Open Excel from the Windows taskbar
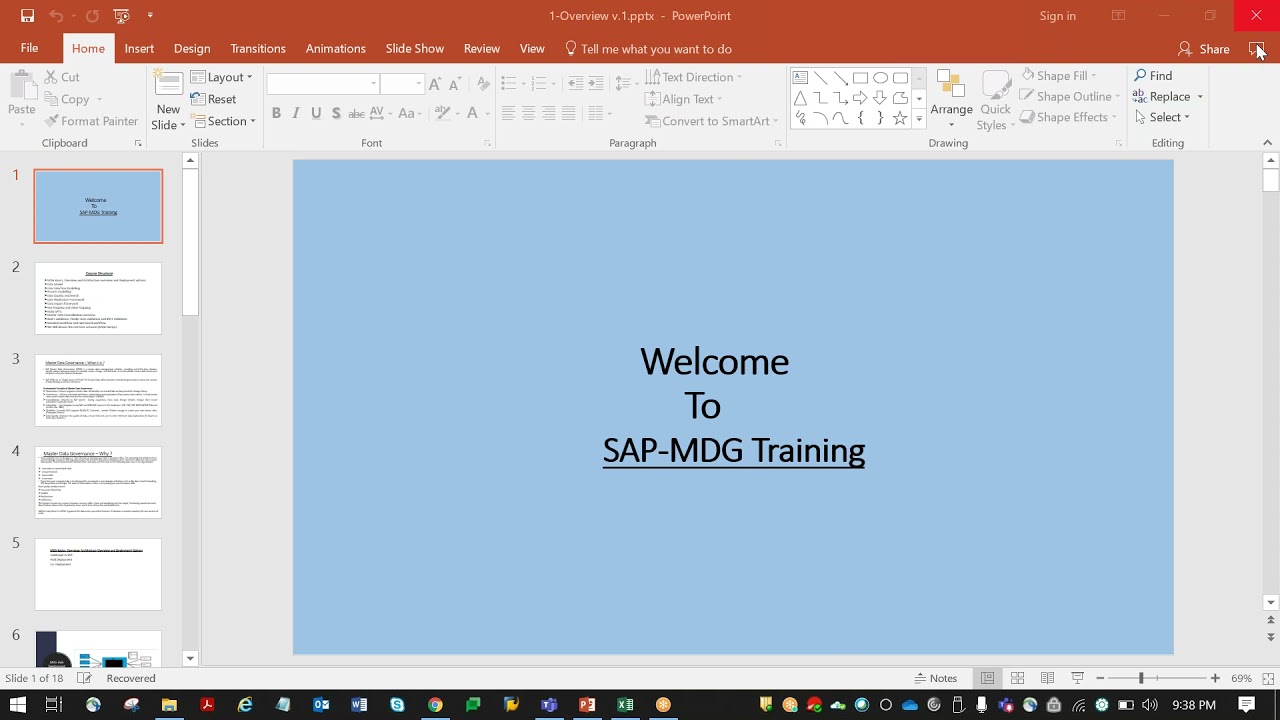1280x720 pixels. coord(625,705)
